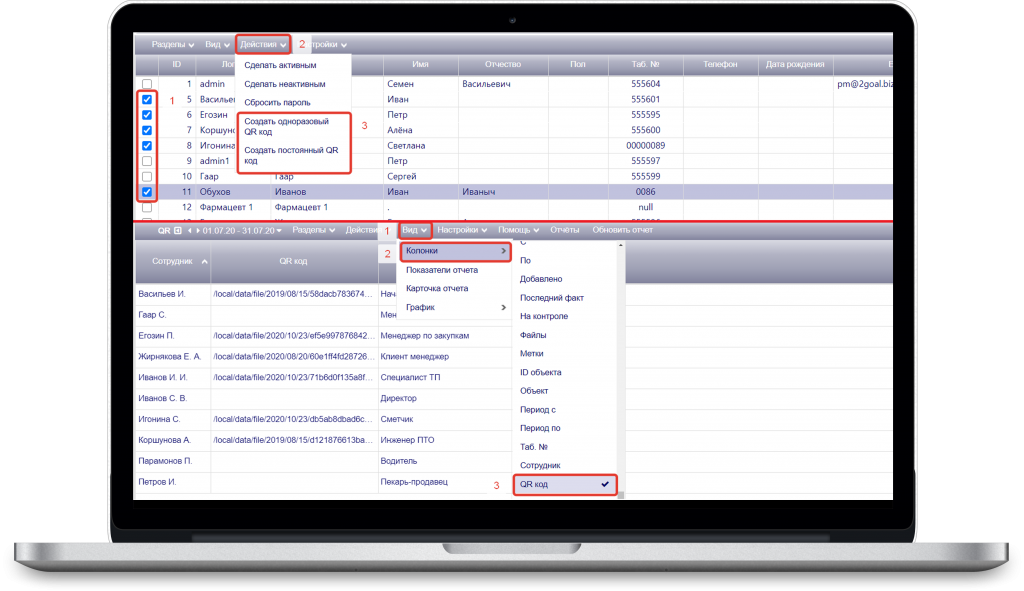Select Сделать неактивным menu item
Screen dimensions: 1024x591
pyautogui.click(x=285, y=84)
